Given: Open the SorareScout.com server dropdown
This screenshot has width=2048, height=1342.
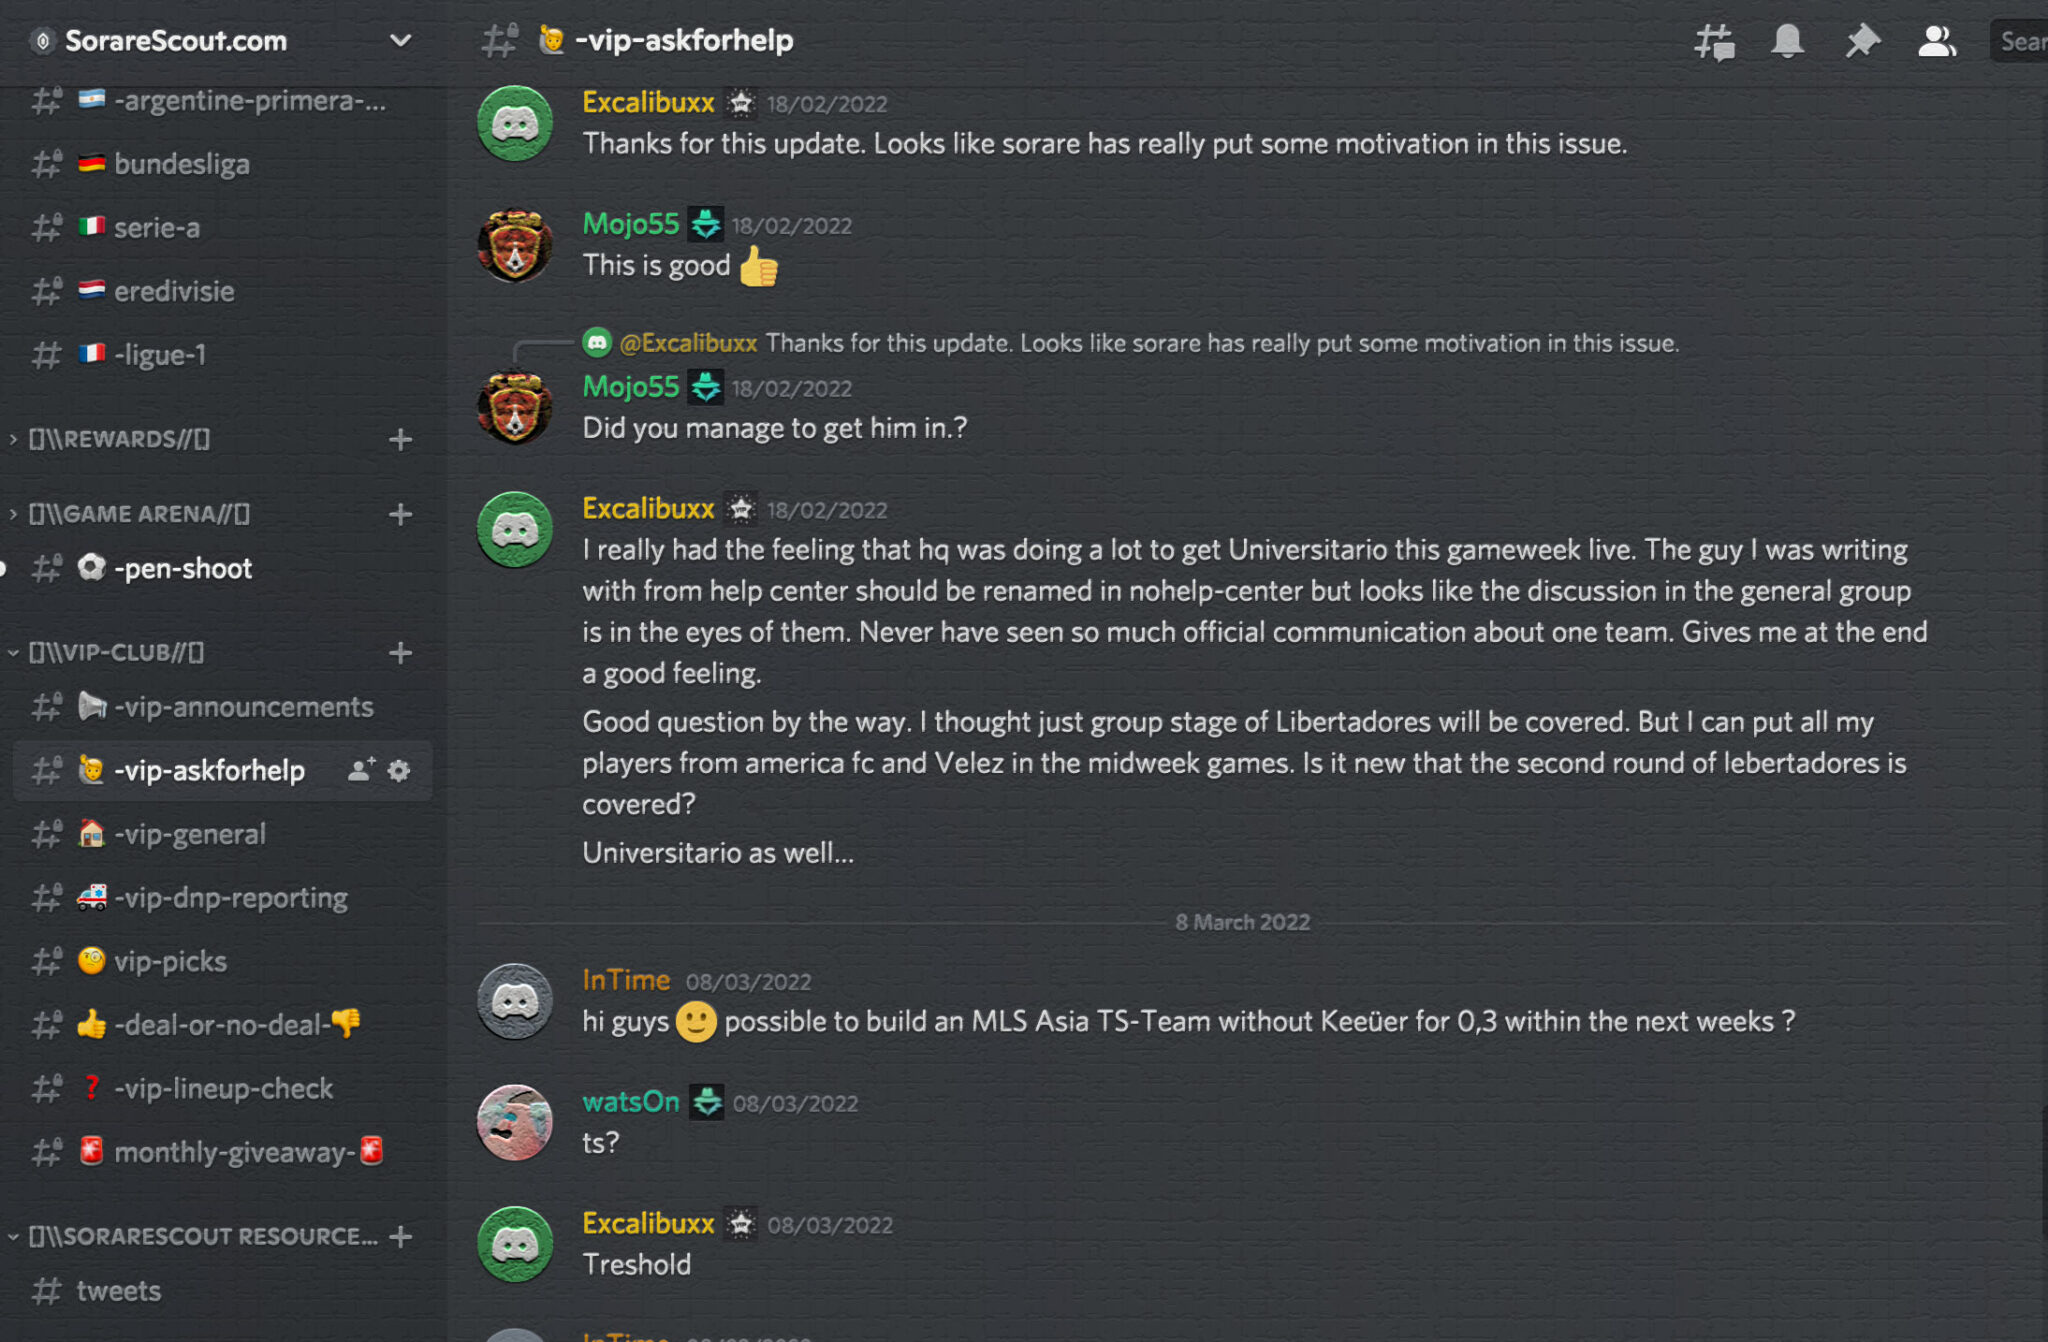Looking at the screenshot, I should pyautogui.click(x=400, y=41).
